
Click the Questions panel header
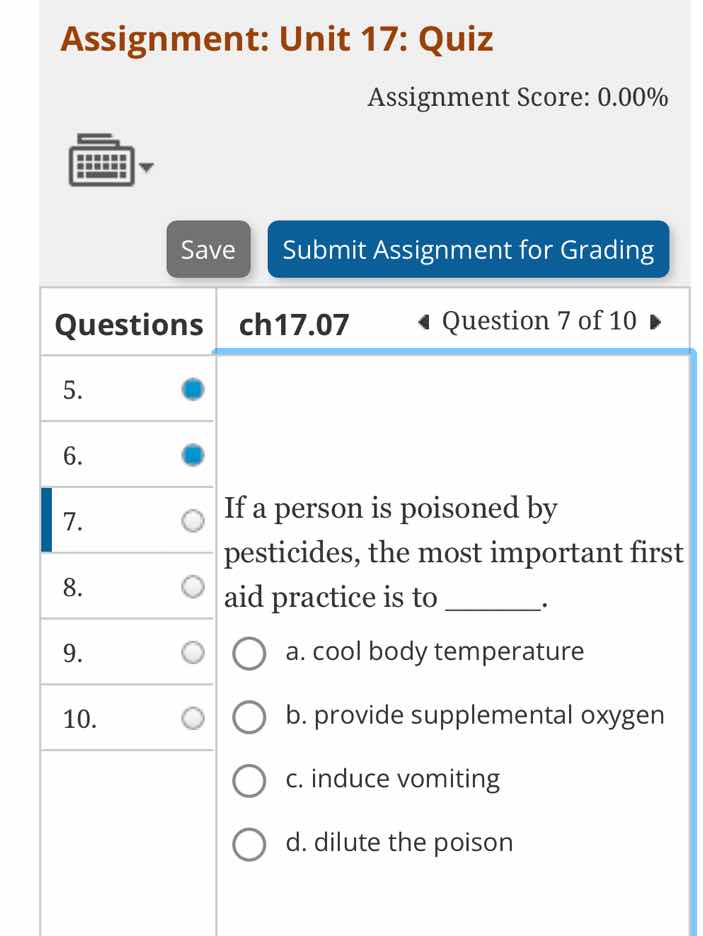(x=127, y=324)
